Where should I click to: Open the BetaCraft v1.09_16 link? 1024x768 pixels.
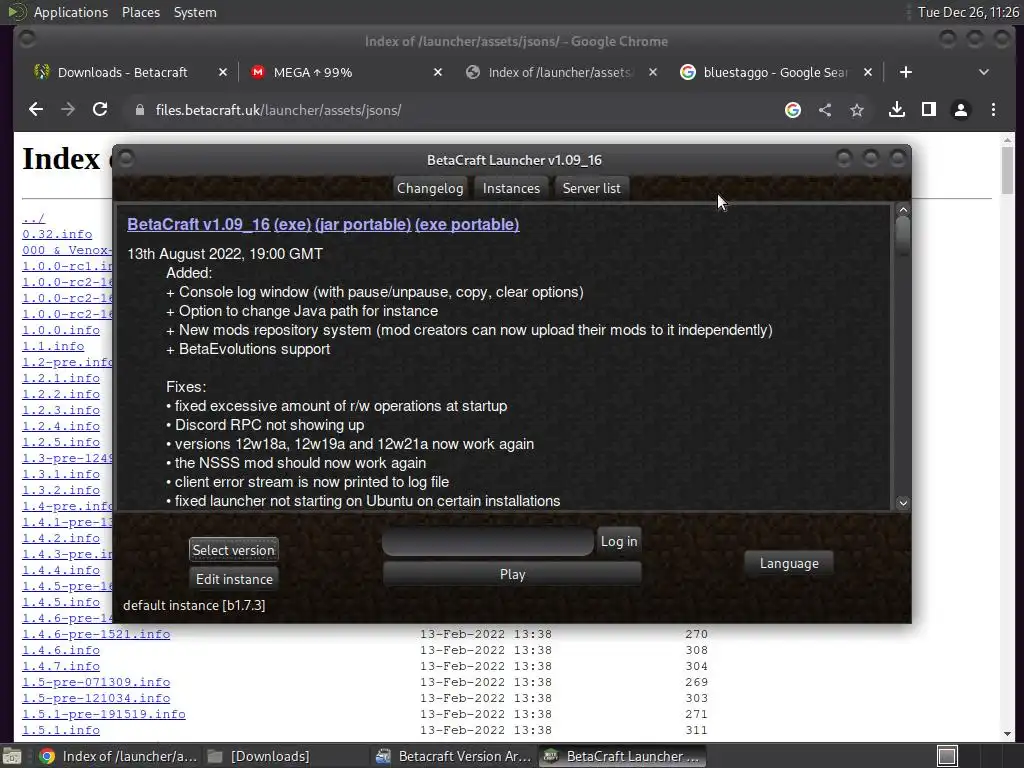199,225
